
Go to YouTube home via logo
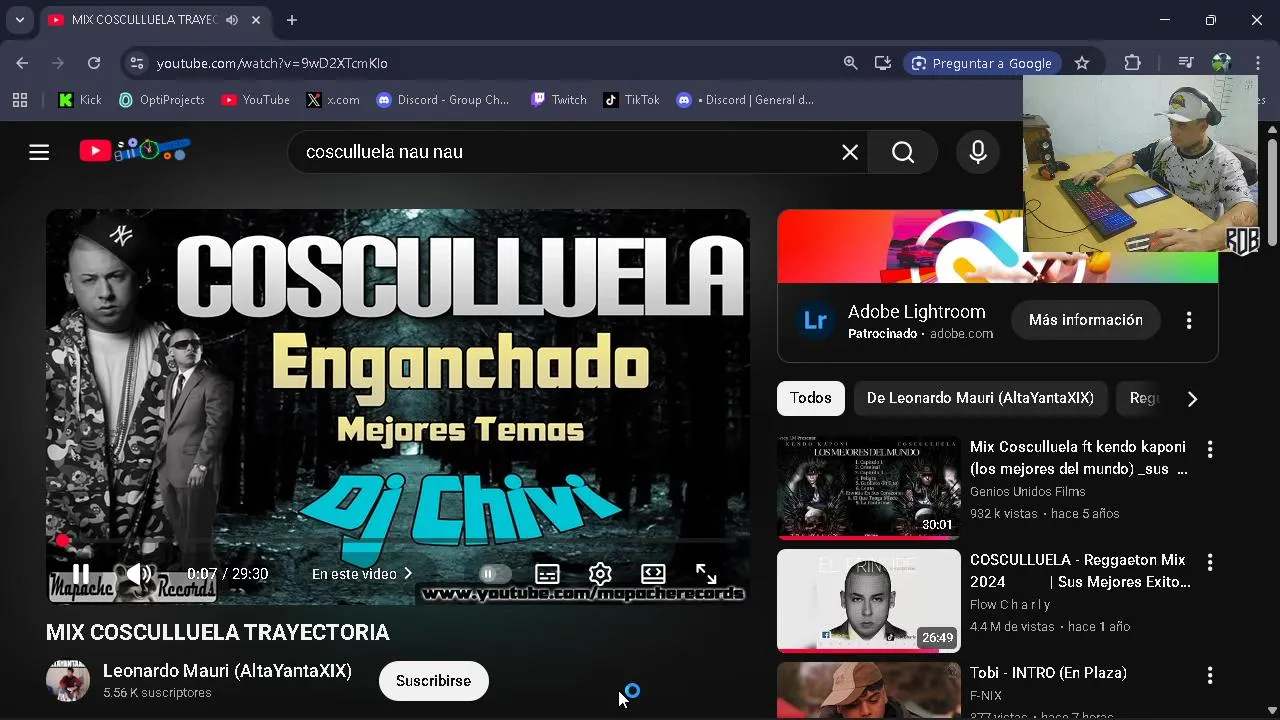(135, 151)
